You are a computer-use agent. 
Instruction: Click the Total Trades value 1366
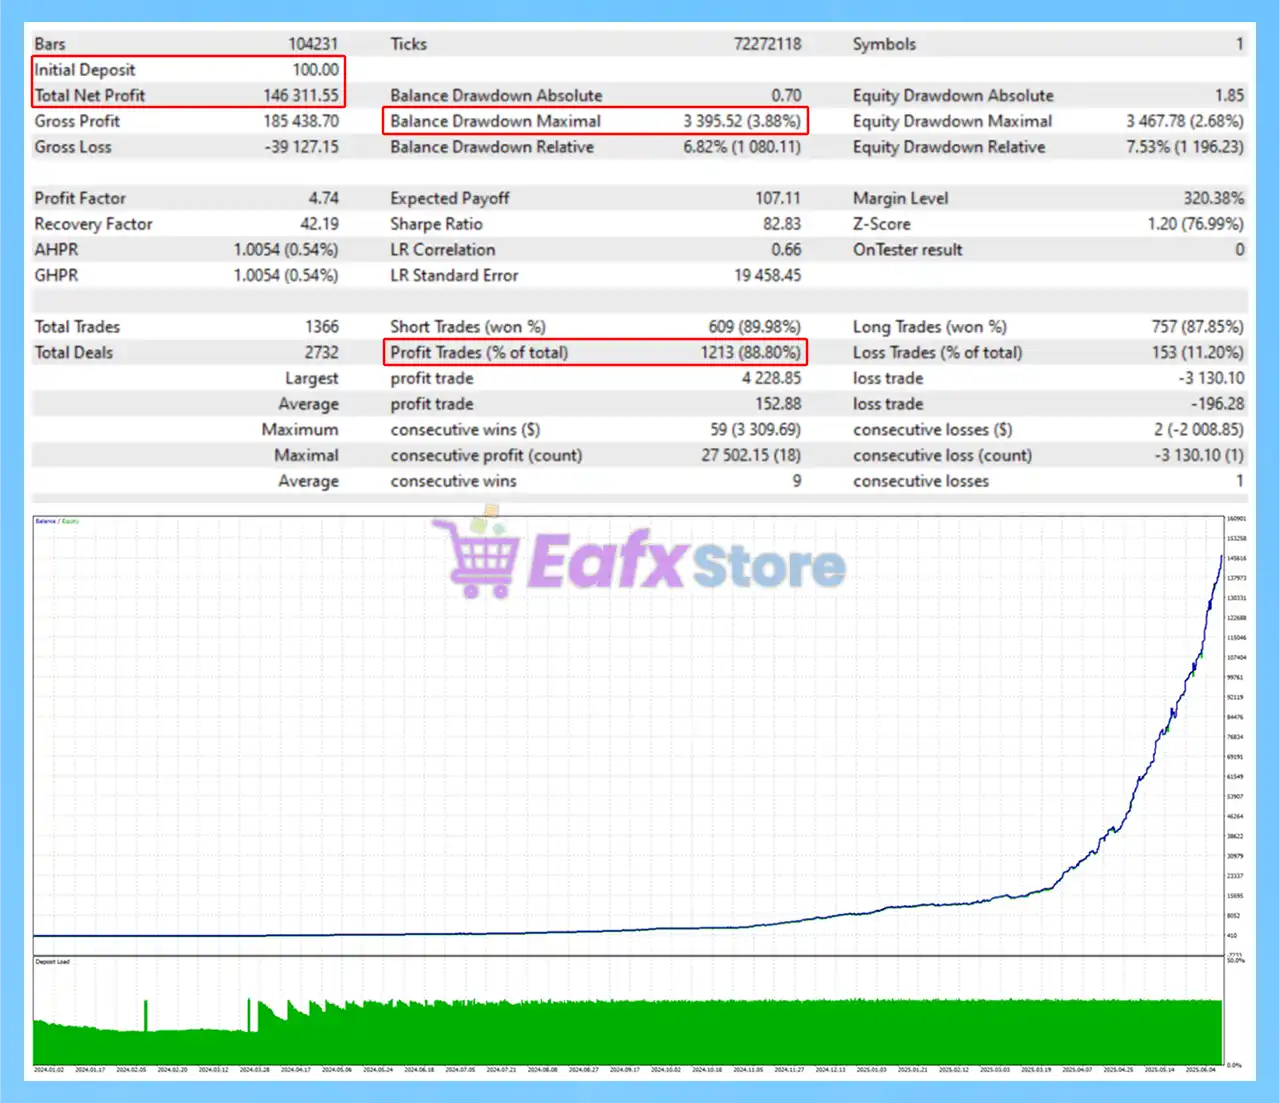321,327
